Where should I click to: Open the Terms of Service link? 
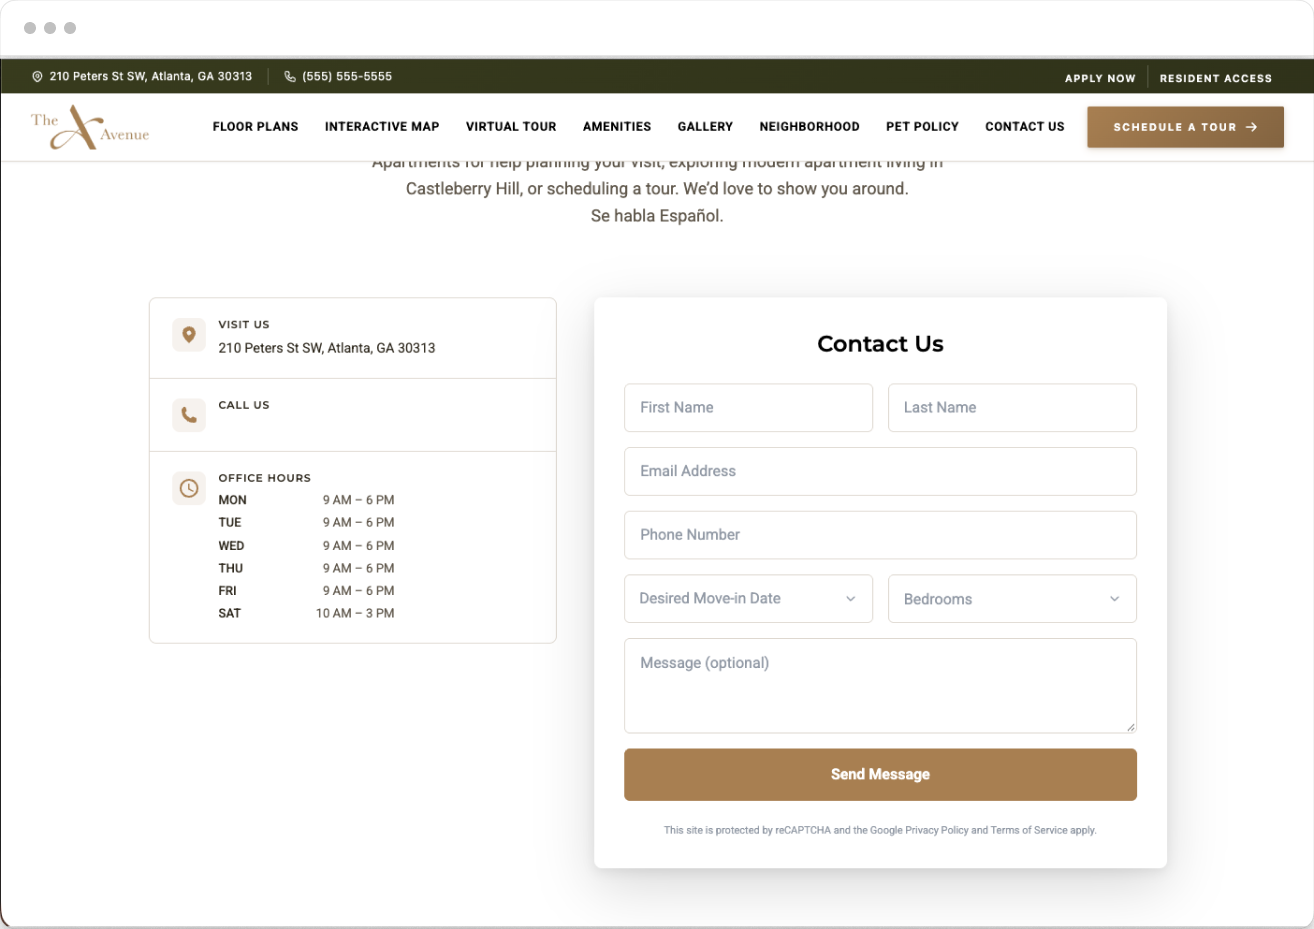point(1029,830)
